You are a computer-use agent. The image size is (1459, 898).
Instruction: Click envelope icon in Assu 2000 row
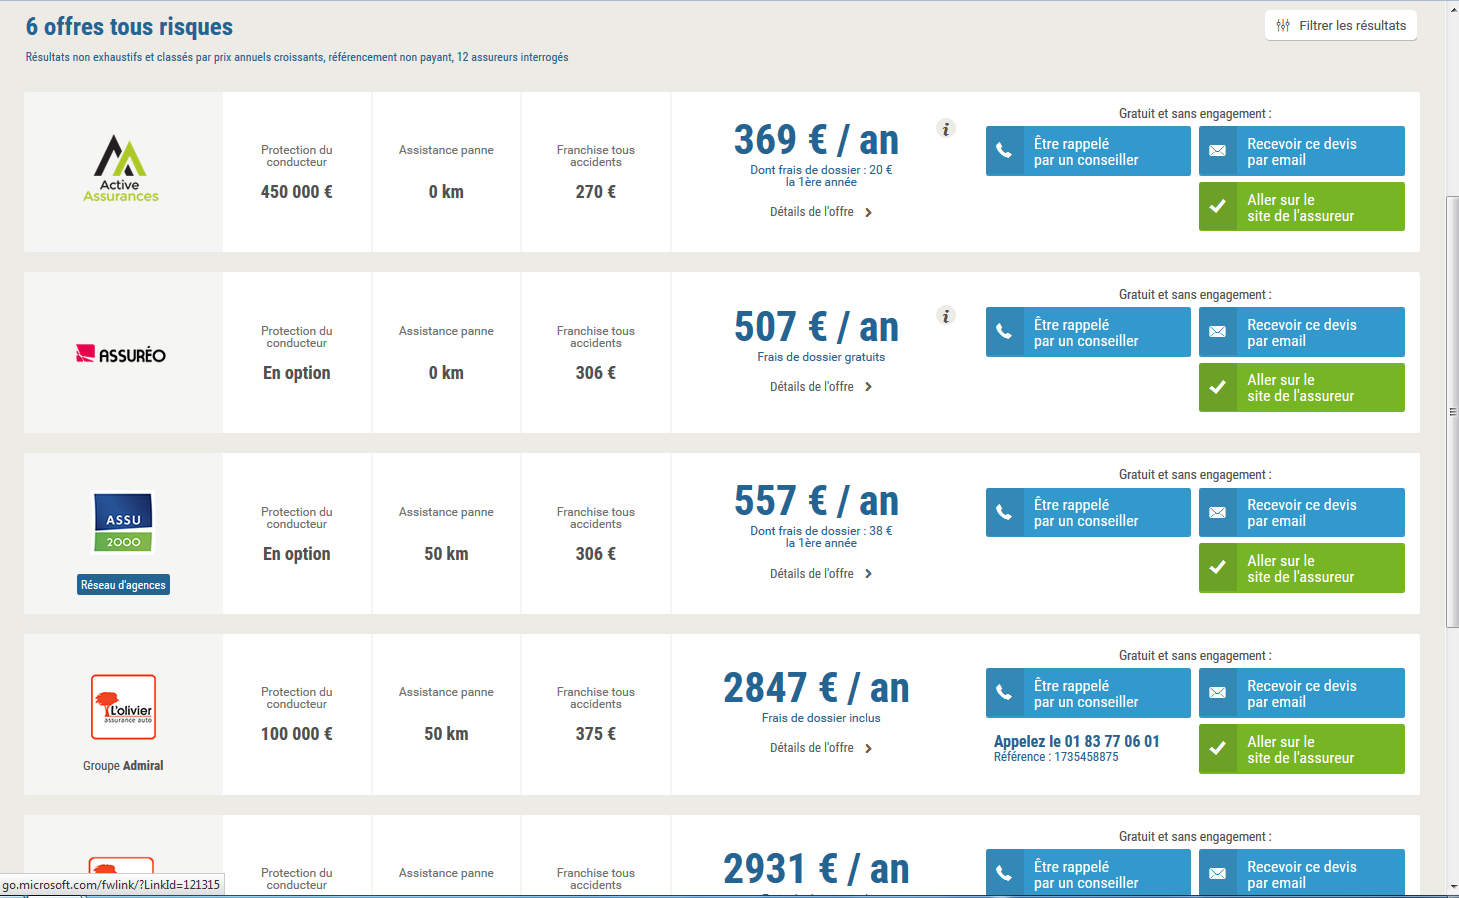coord(1217,512)
